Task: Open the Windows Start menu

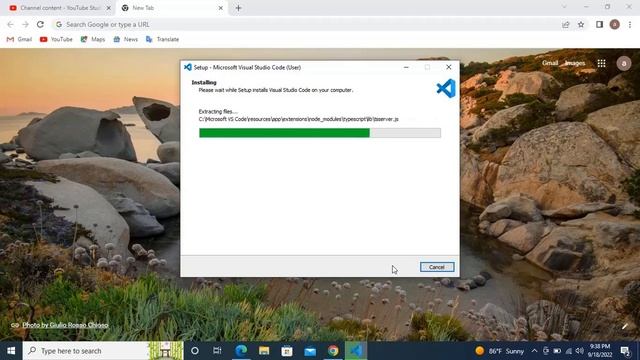Action: (x=11, y=351)
